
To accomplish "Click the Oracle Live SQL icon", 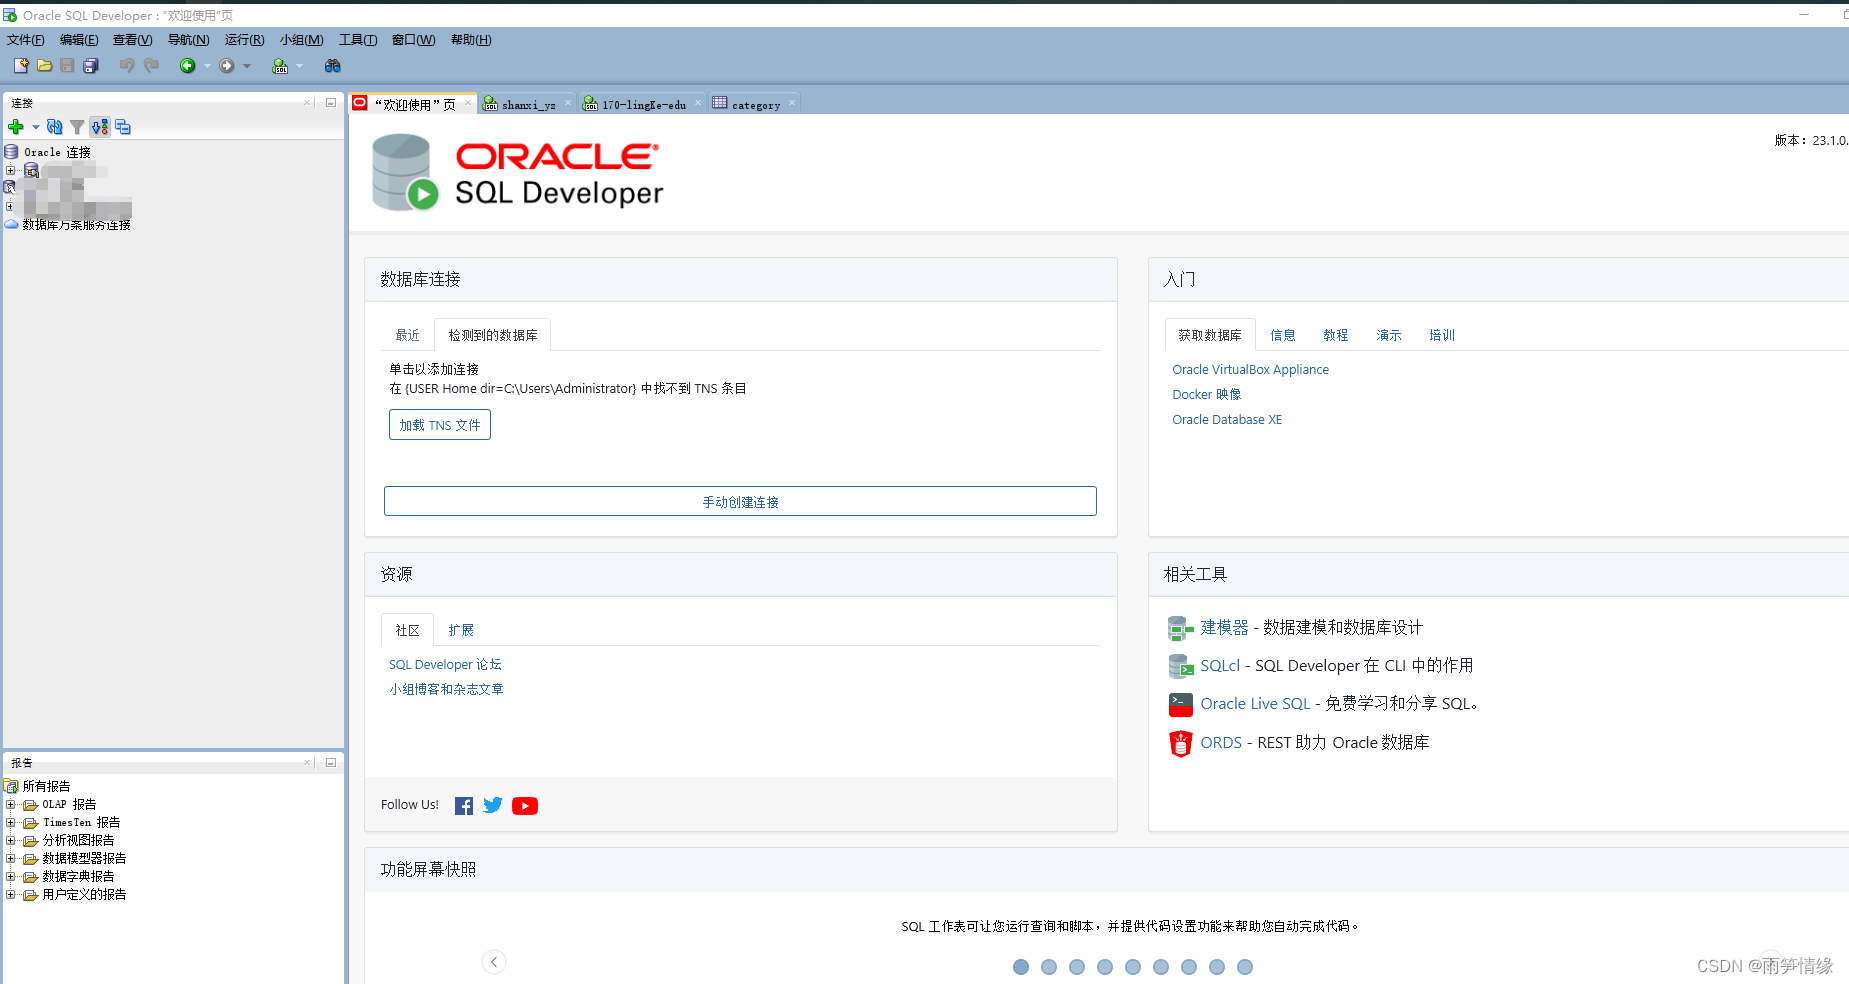I will [1180, 704].
